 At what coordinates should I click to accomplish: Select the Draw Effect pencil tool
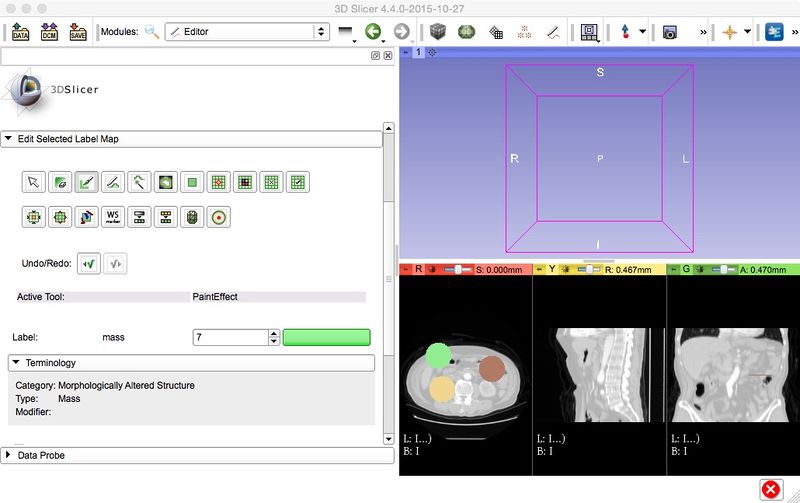click(113, 182)
